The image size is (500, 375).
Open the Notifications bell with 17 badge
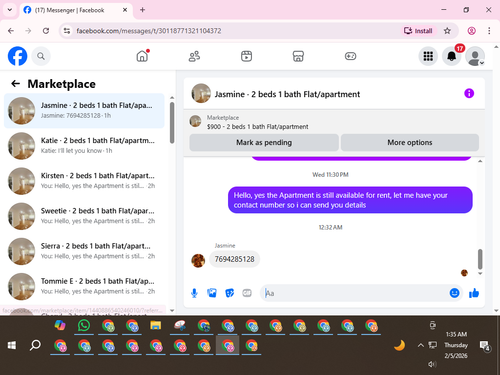tap(452, 56)
